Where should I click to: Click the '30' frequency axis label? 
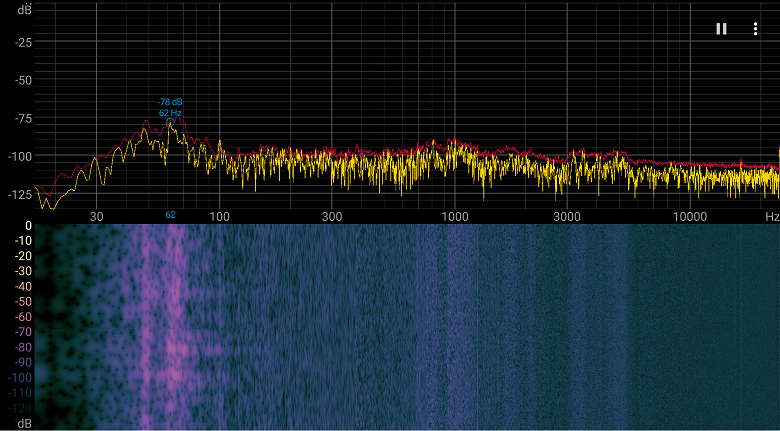97,216
